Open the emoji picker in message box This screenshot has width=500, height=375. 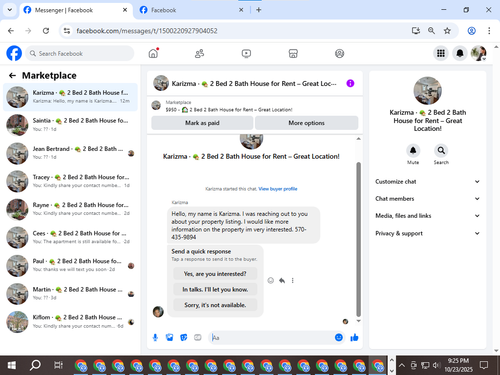tap(339, 338)
